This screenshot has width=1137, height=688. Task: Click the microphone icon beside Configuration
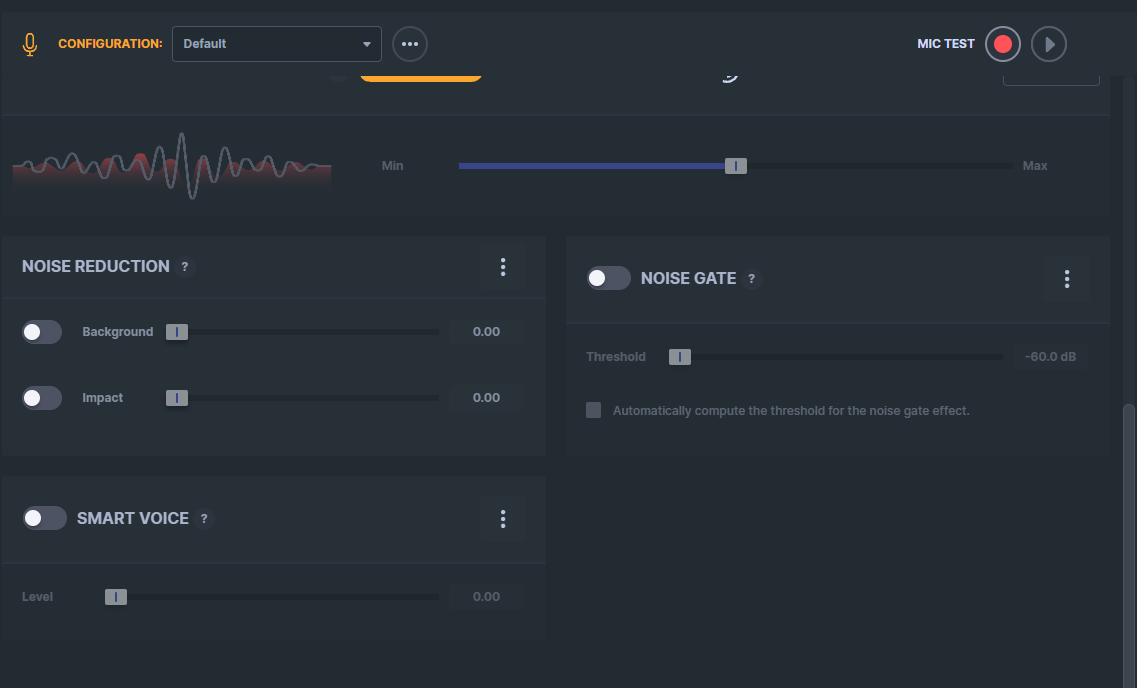click(x=30, y=44)
